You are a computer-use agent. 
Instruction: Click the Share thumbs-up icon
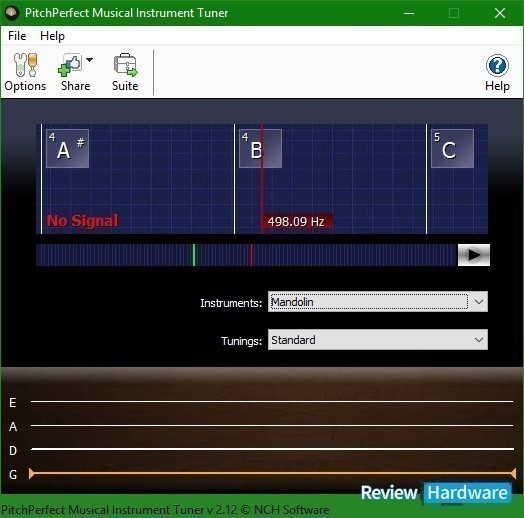click(70, 65)
